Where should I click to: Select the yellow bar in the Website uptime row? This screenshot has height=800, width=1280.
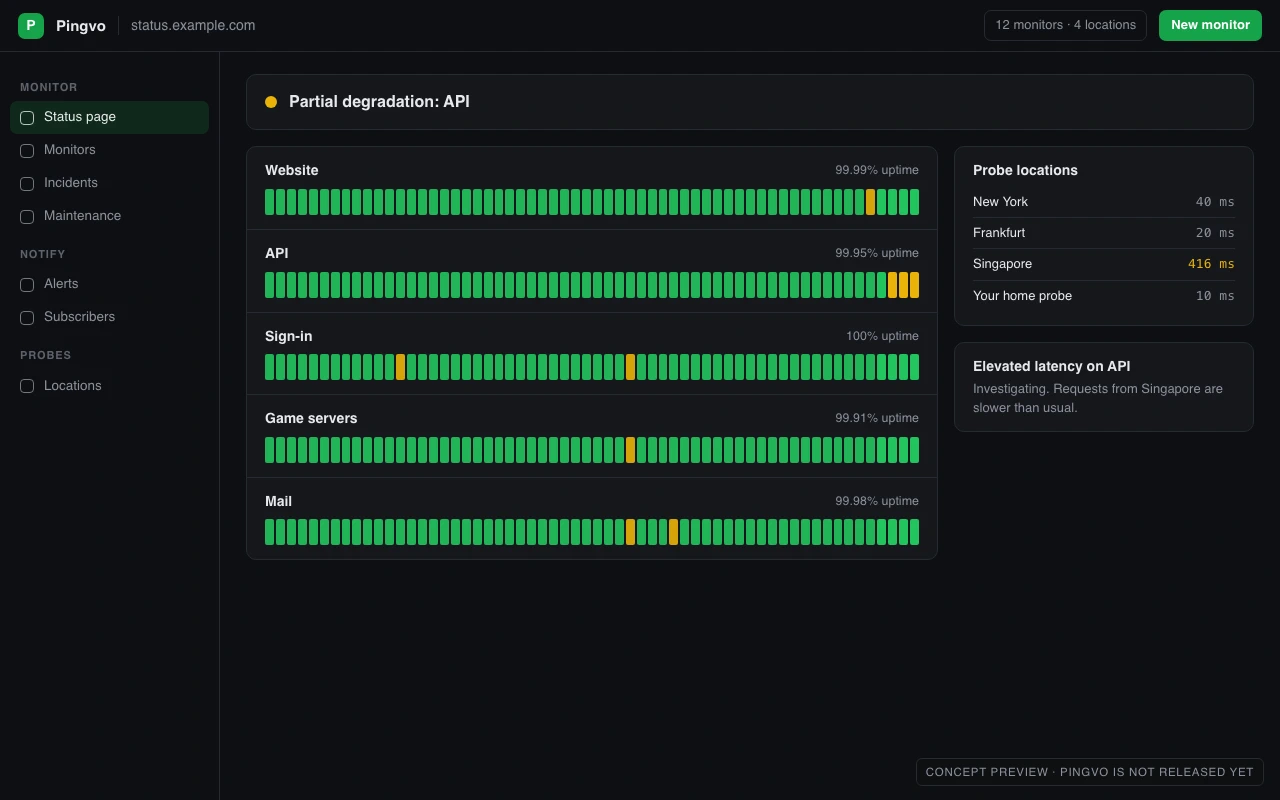coord(870,202)
